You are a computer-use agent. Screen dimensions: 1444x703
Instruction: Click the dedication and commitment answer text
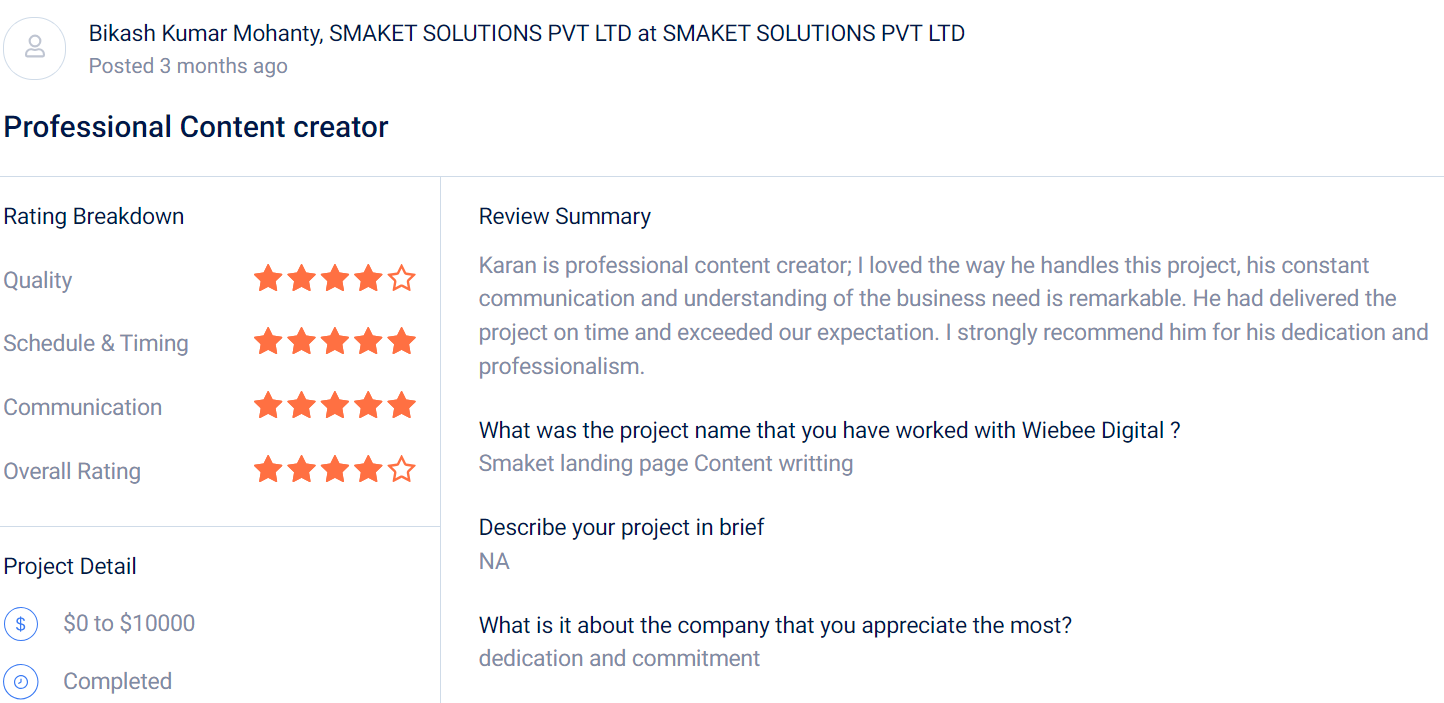[619, 659]
